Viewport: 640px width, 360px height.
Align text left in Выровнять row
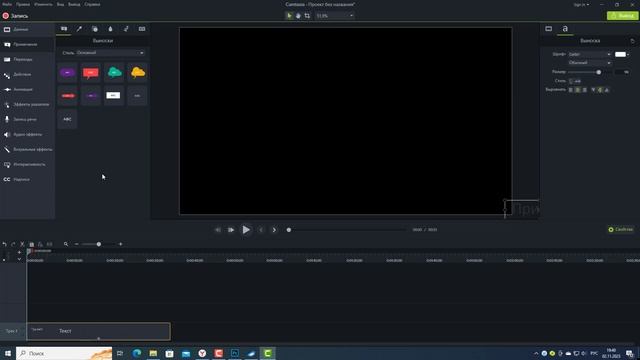click(571, 90)
